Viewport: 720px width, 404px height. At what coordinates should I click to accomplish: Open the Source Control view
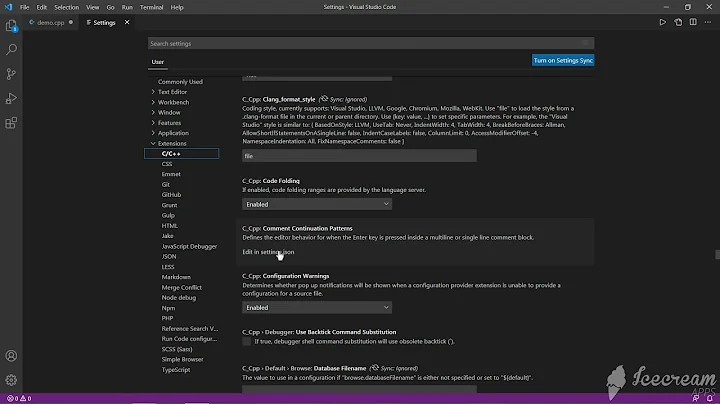tap(11, 74)
